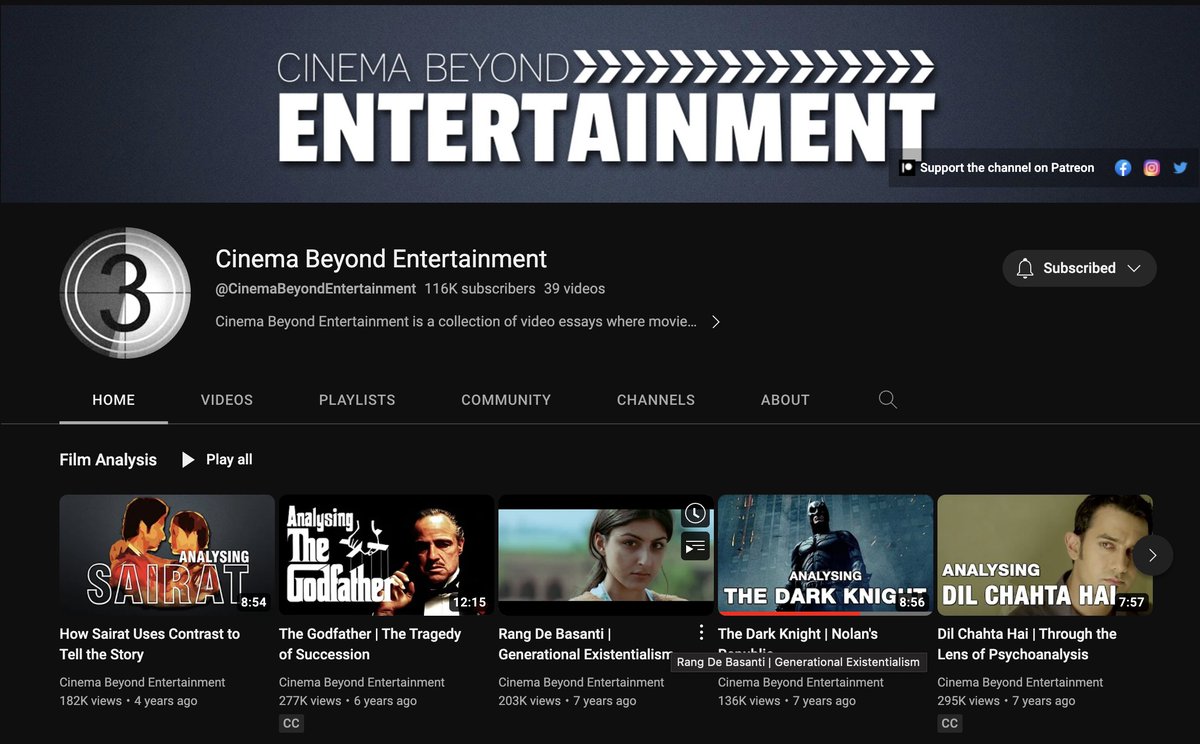Click the 8:54 duration badge on Sairat thumbnail
1200x744 pixels.
coord(254,602)
